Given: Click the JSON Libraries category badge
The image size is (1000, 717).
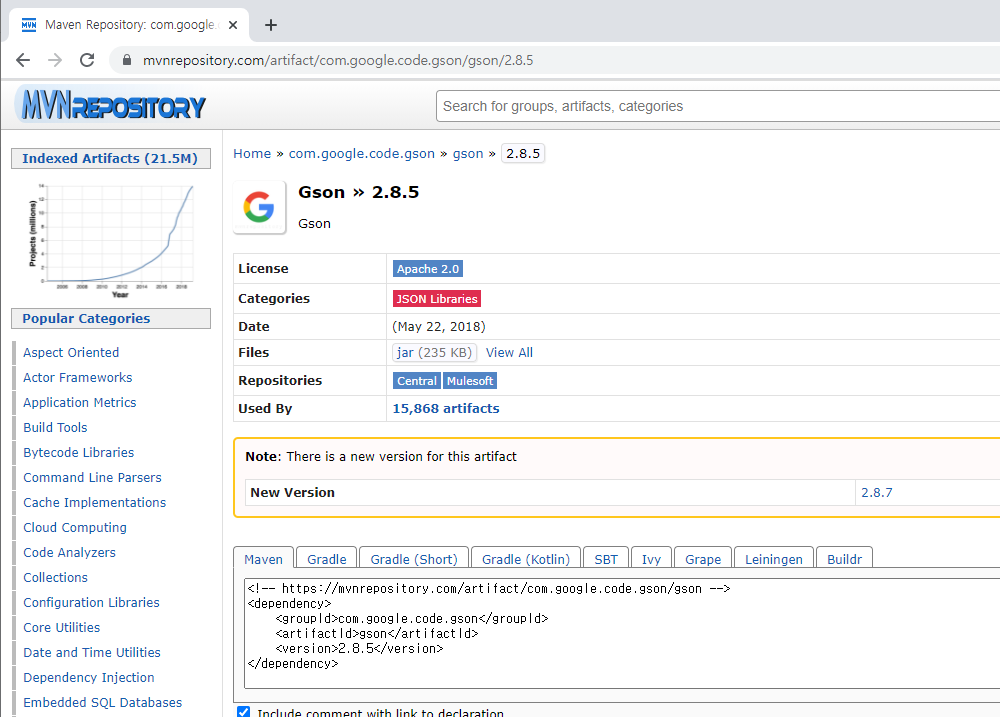Looking at the screenshot, I should [x=437, y=299].
